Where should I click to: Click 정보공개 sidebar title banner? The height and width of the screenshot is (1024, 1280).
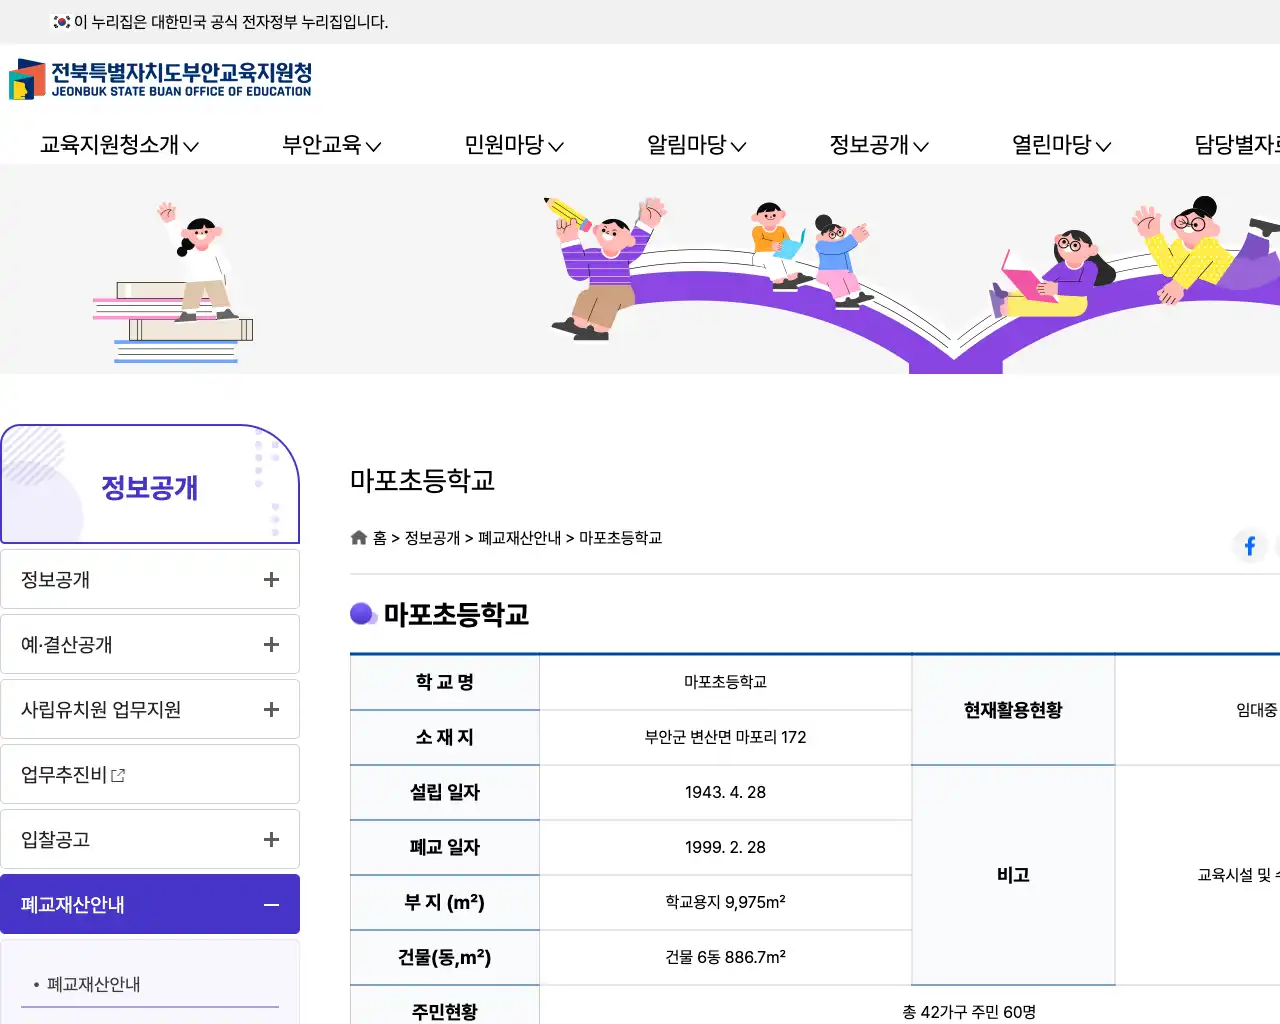click(150, 485)
